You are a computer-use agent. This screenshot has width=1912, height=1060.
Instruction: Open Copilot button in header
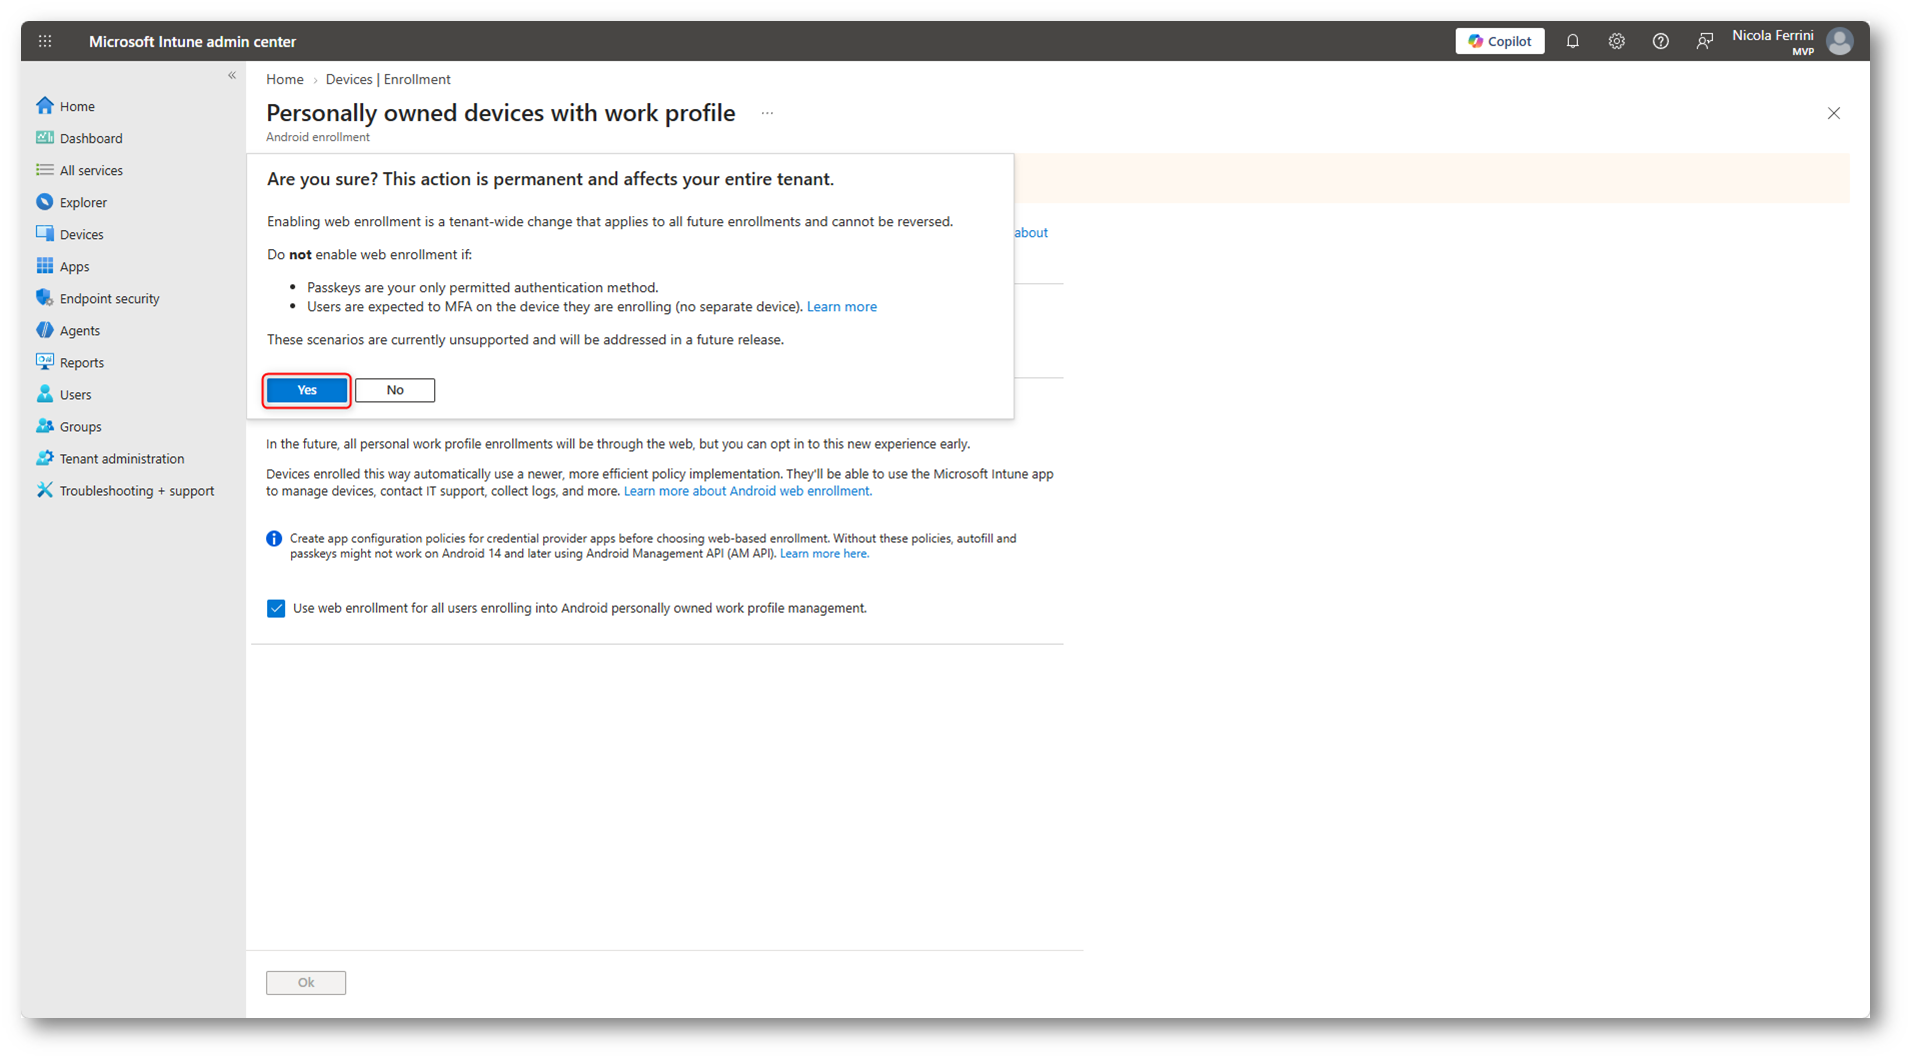click(1499, 41)
